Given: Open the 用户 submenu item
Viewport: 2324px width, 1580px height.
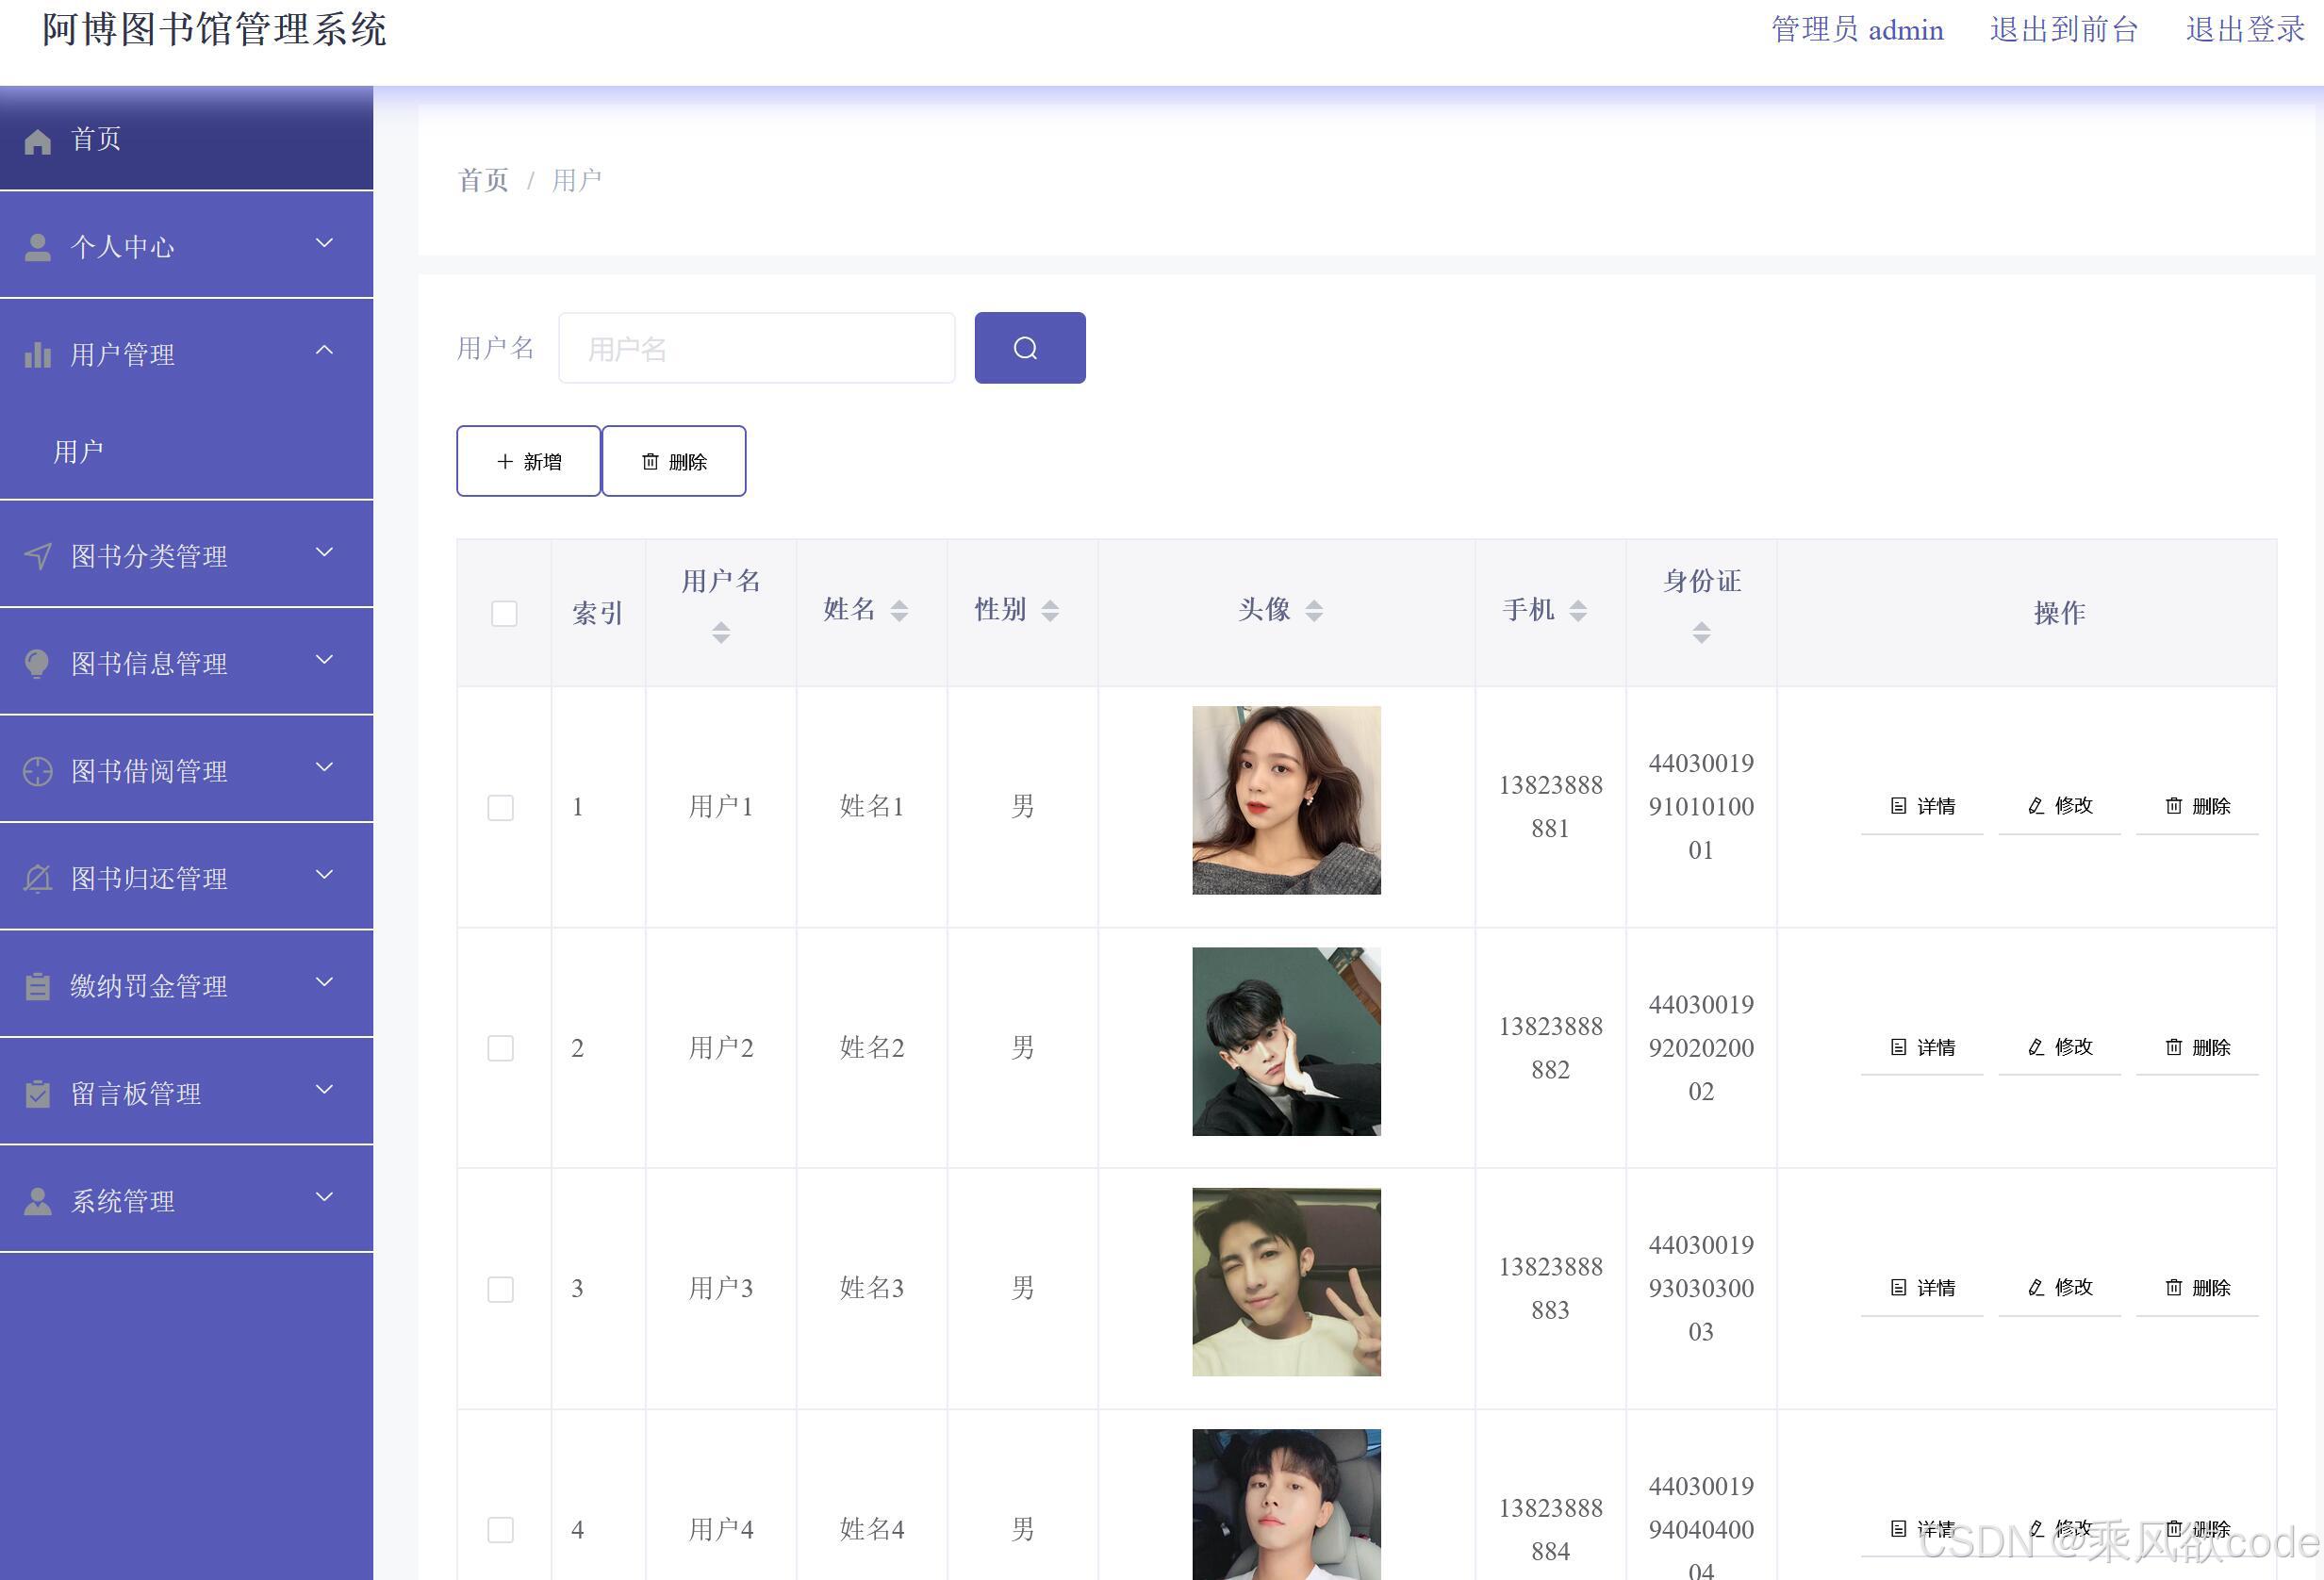Looking at the screenshot, I should coord(79,452).
